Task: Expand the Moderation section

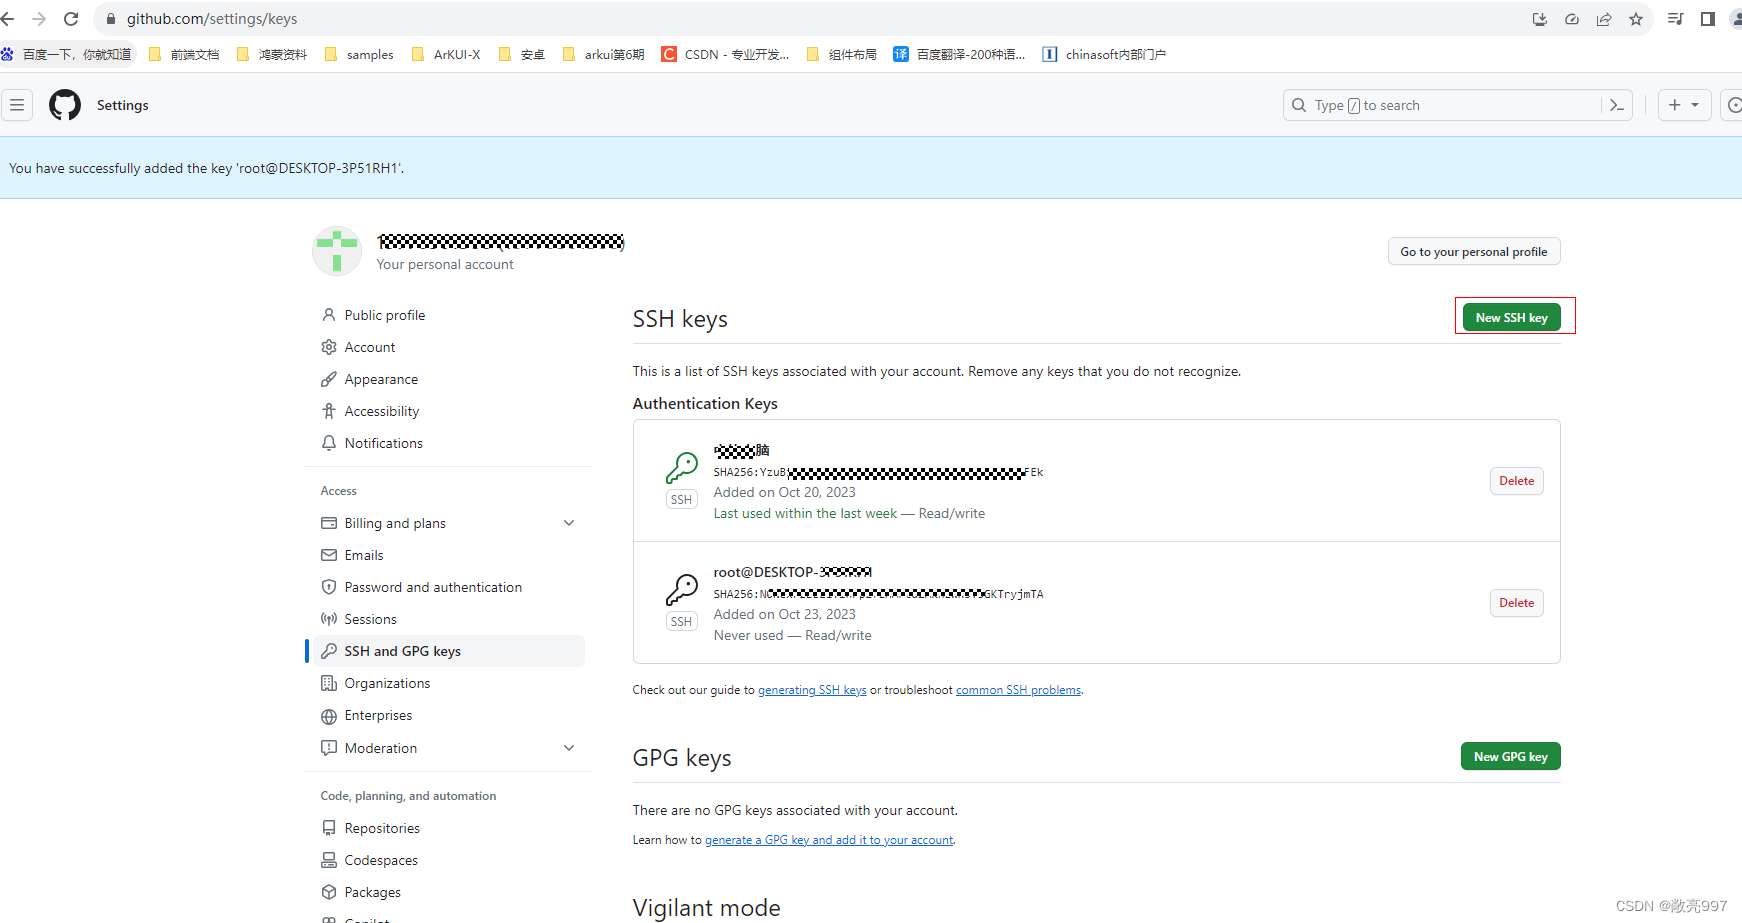Action: [x=568, y=747]
